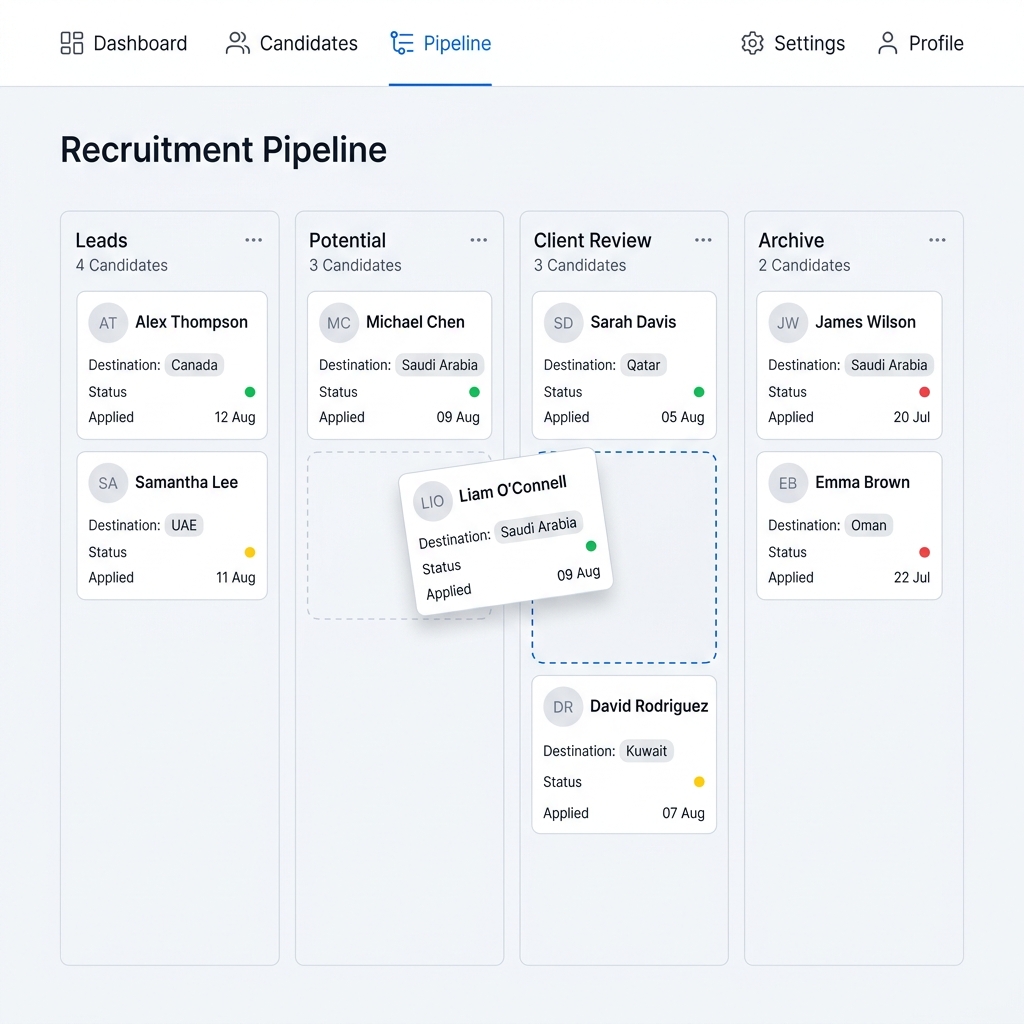Click James Wilson's '20 Jul' applied date
This screenshot has width=1024, height=1024.
pyautogui.click(x=912, y=417)
